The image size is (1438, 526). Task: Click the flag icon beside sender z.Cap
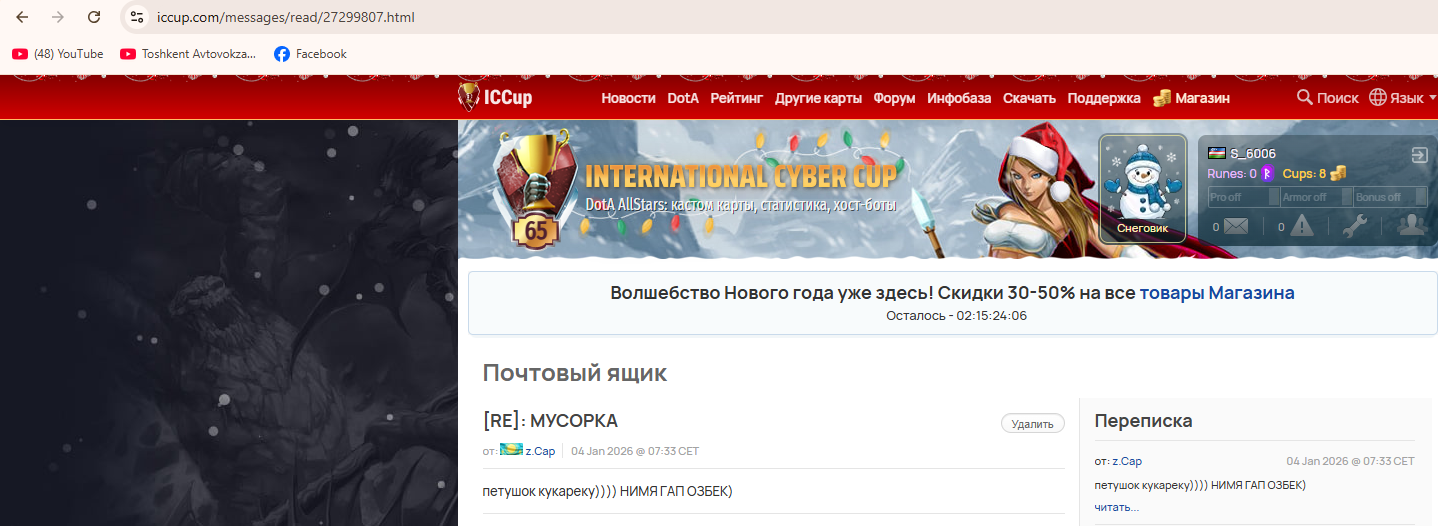pyautogui.click(x=511, y=451)
